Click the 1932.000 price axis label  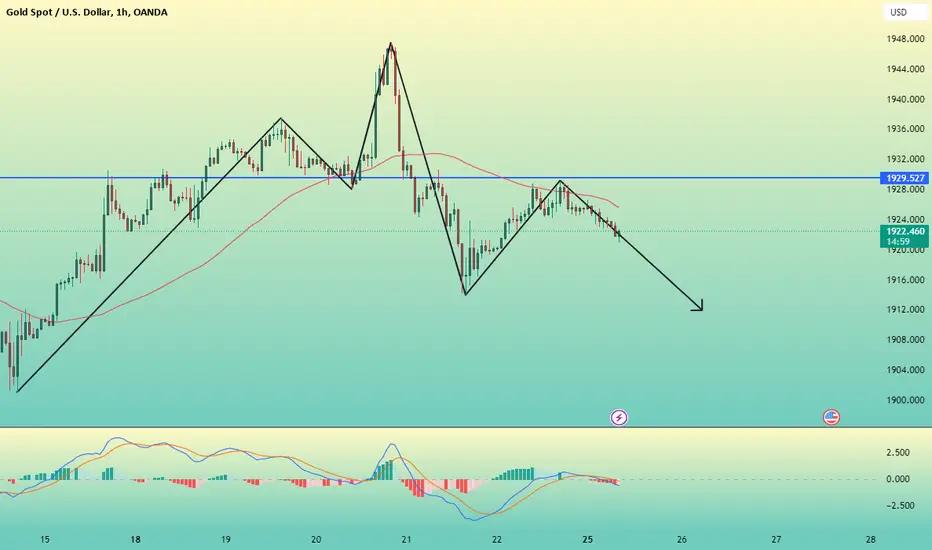point(905,159)
